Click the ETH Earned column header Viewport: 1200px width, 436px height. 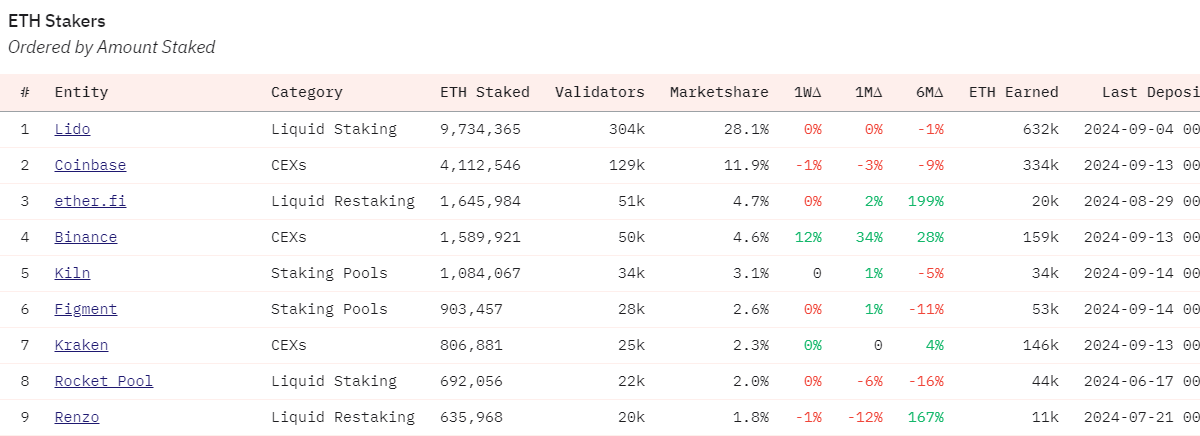click(x=1013, y=92)
